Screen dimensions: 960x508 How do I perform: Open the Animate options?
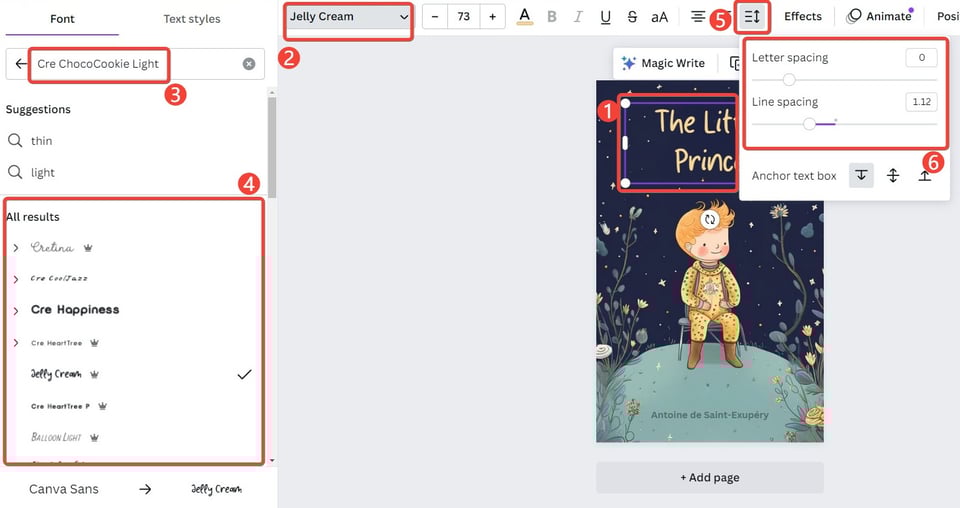coord(879,17)
